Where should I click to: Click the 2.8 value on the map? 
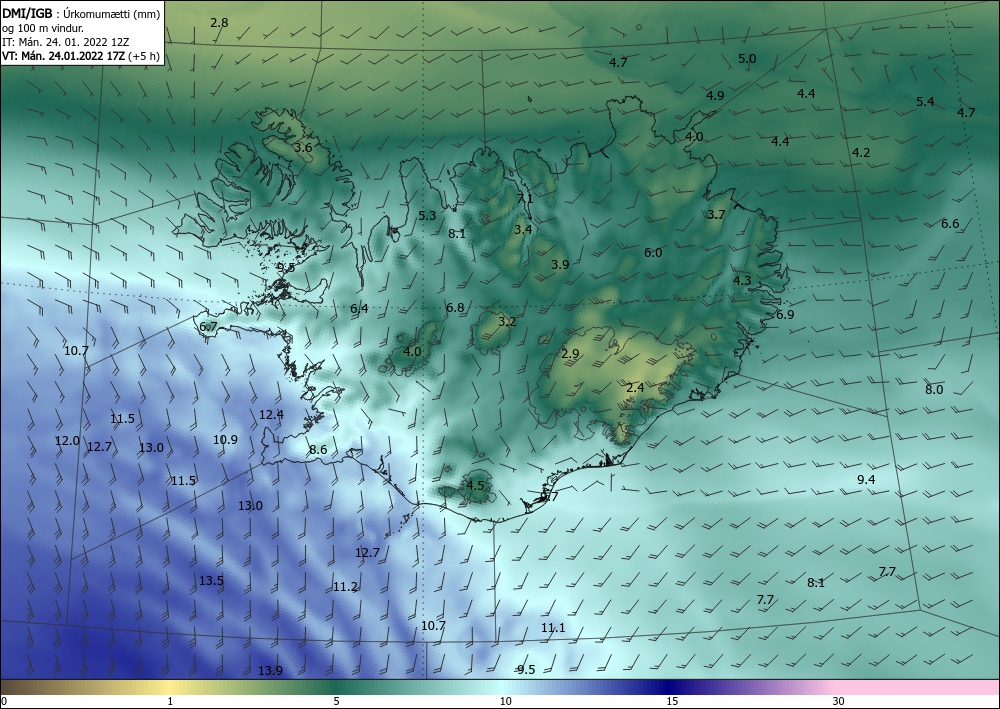pos(219,22)
